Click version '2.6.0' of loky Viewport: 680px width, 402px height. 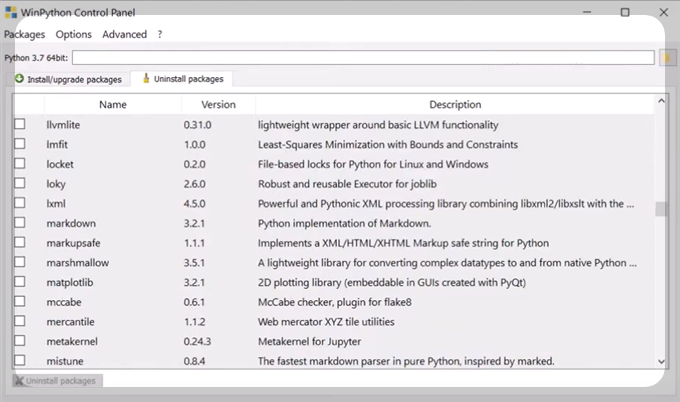pos(194,184)
